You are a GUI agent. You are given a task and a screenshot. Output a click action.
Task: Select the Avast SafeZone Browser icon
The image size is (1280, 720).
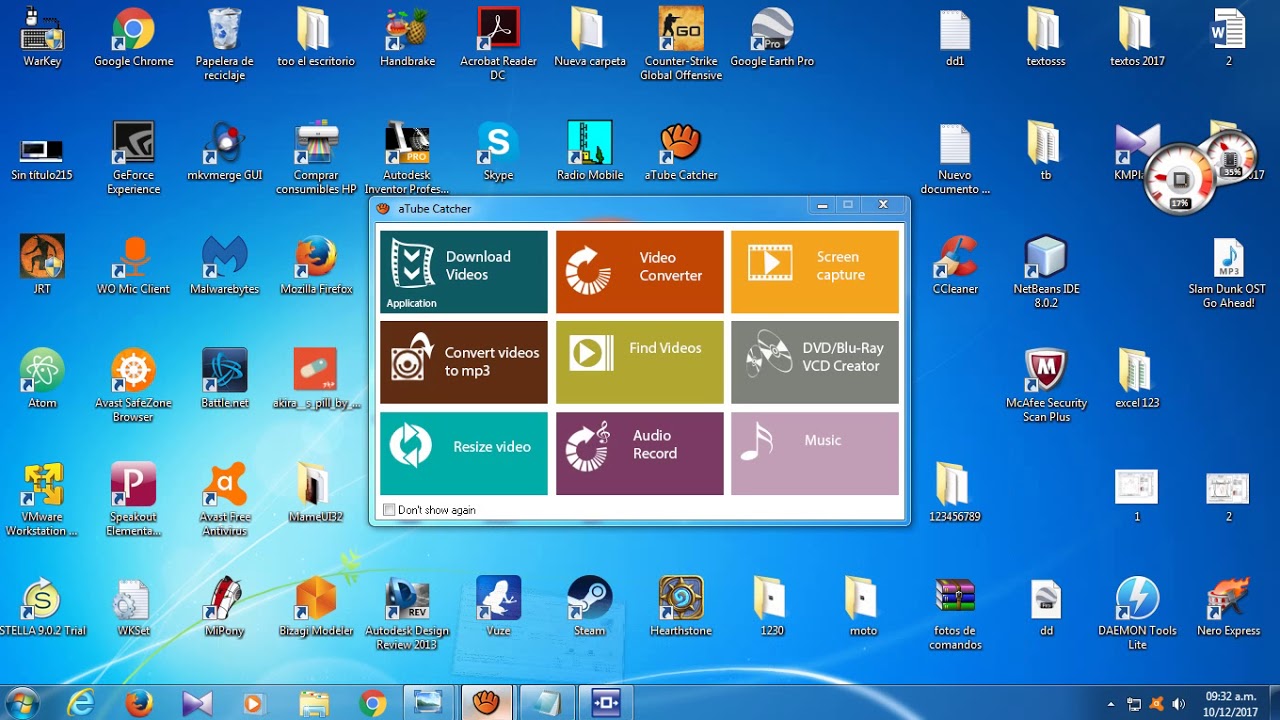point(133,387)
